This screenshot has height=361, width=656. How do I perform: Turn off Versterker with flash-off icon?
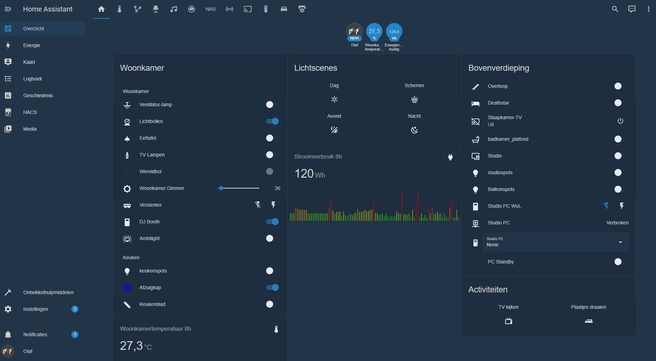coord(258,205)
